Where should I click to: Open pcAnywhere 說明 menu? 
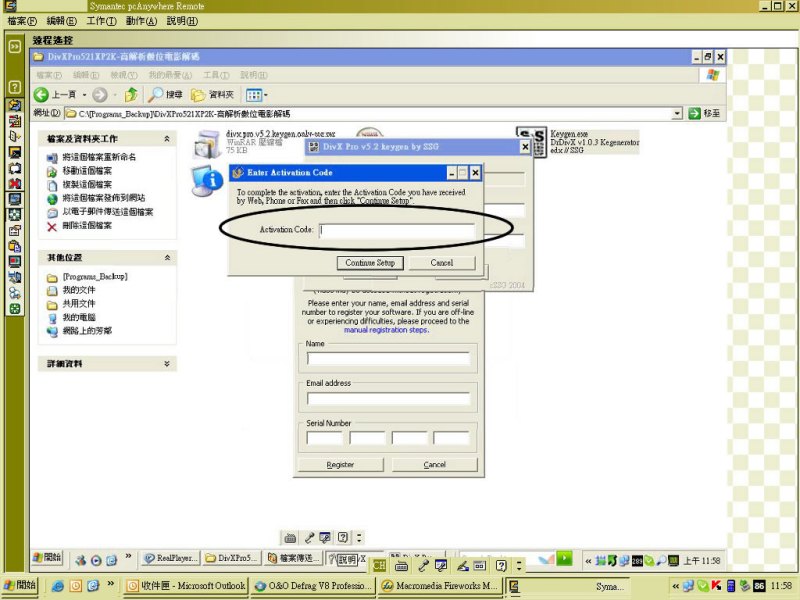tap(182, 21)
